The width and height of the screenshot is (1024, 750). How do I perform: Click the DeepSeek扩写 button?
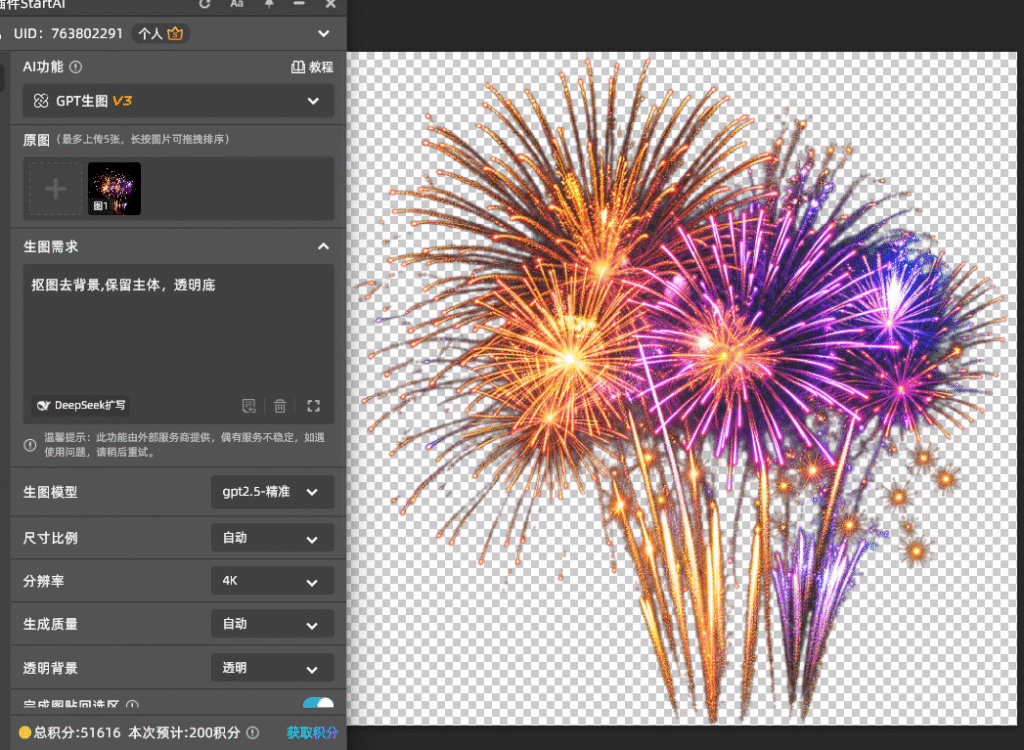[80, 406]
